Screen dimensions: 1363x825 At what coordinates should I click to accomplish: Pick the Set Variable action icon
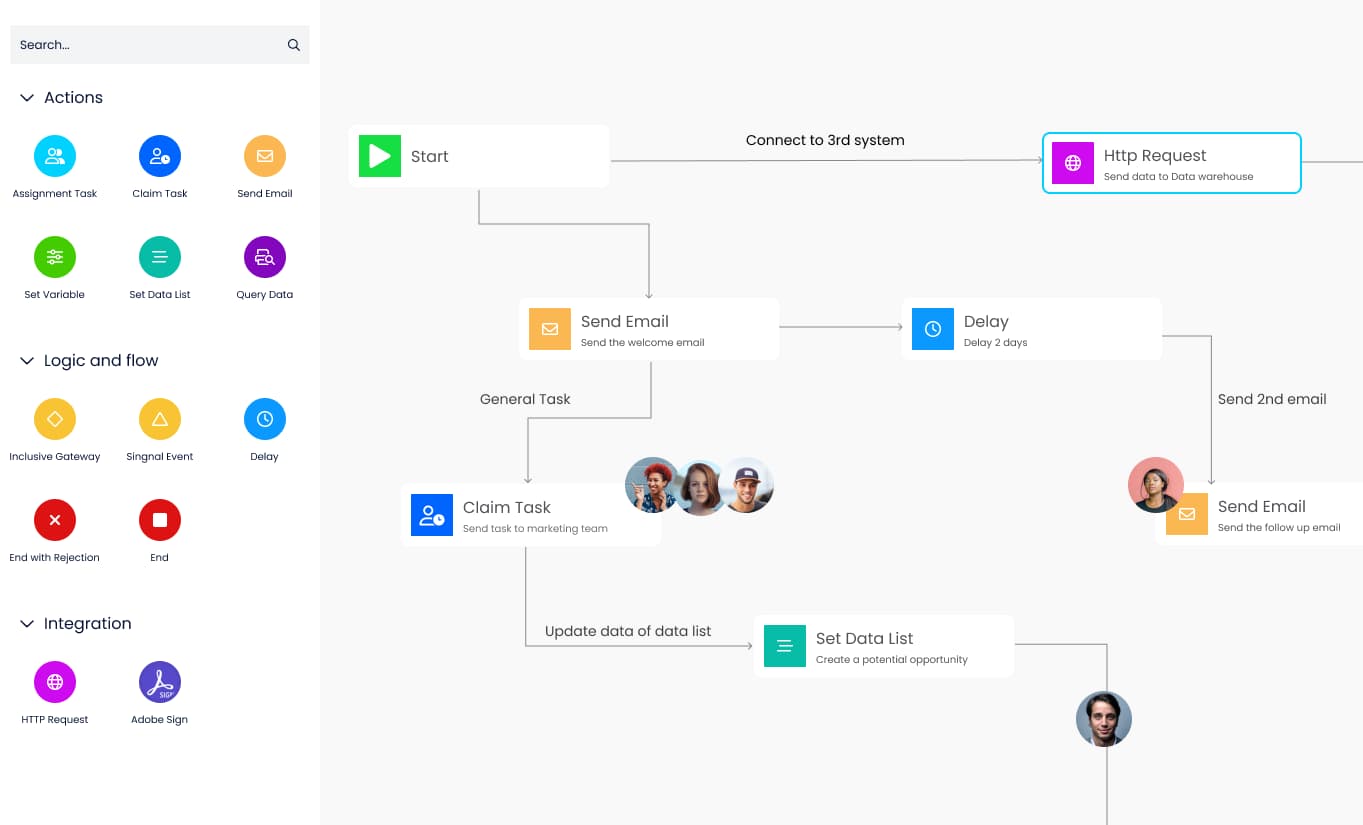click(55, 257)
